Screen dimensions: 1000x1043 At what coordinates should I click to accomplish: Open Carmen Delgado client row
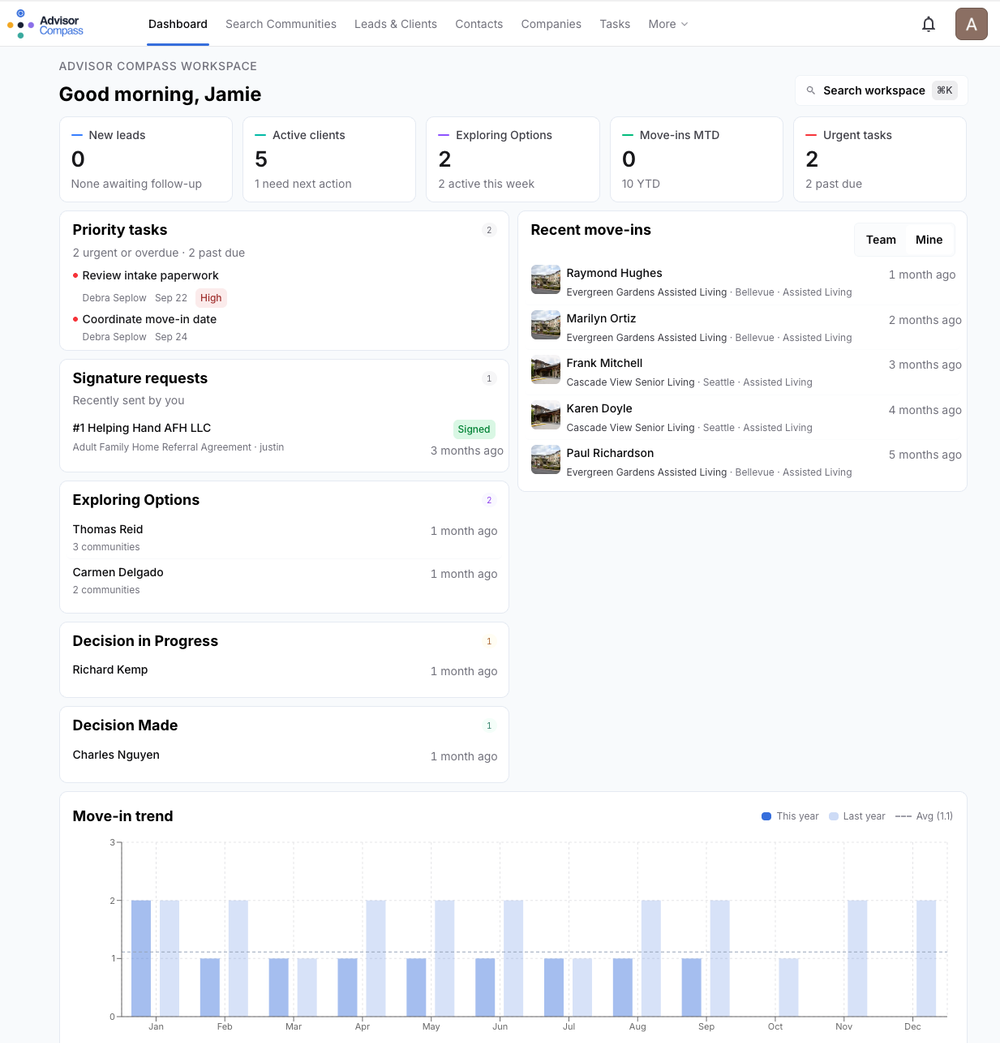point(284,581)
